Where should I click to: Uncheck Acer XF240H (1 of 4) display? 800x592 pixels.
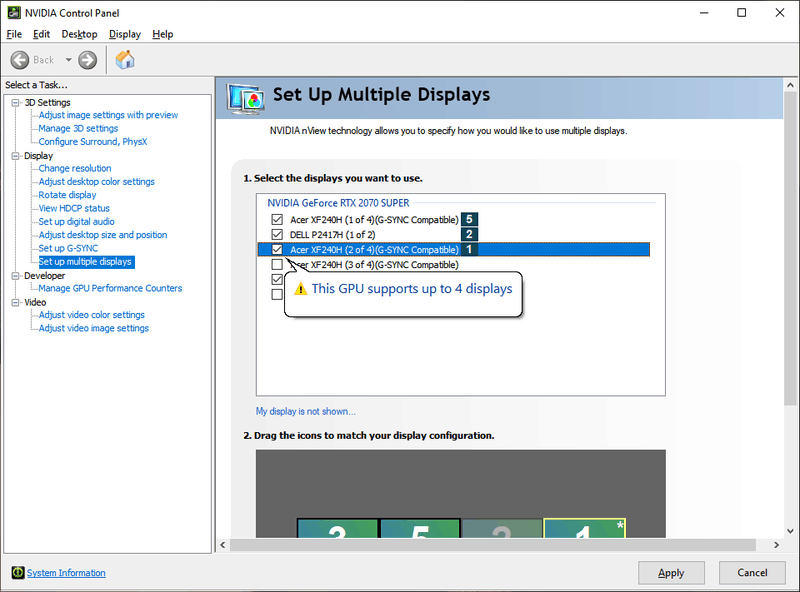coord(277,219)
